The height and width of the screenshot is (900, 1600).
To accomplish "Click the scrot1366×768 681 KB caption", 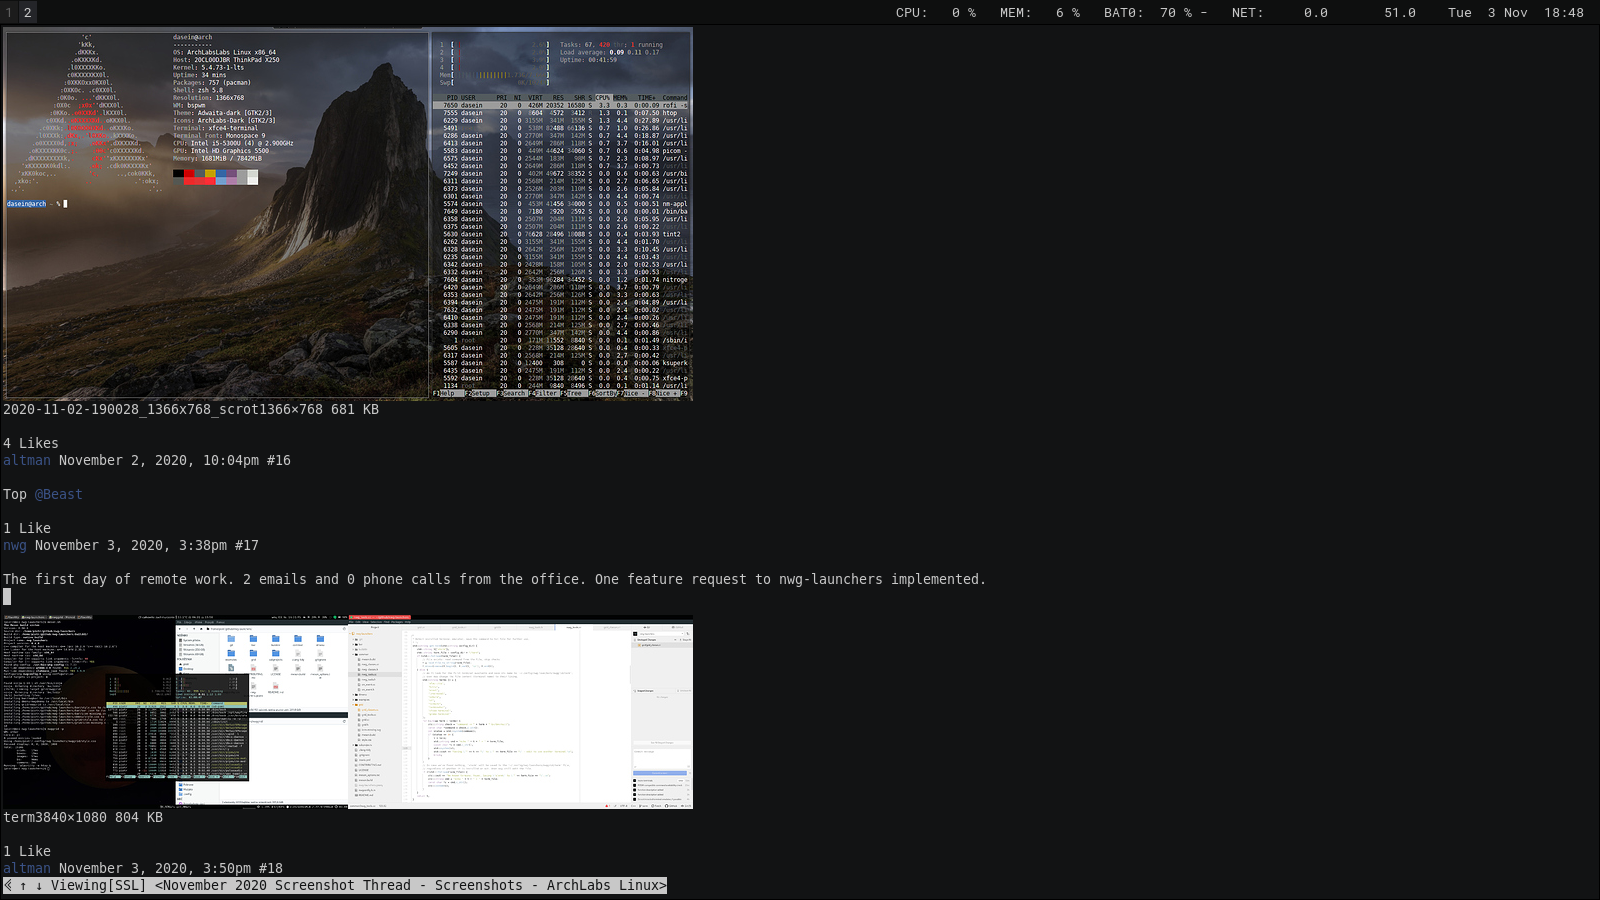I will [191, 409].
